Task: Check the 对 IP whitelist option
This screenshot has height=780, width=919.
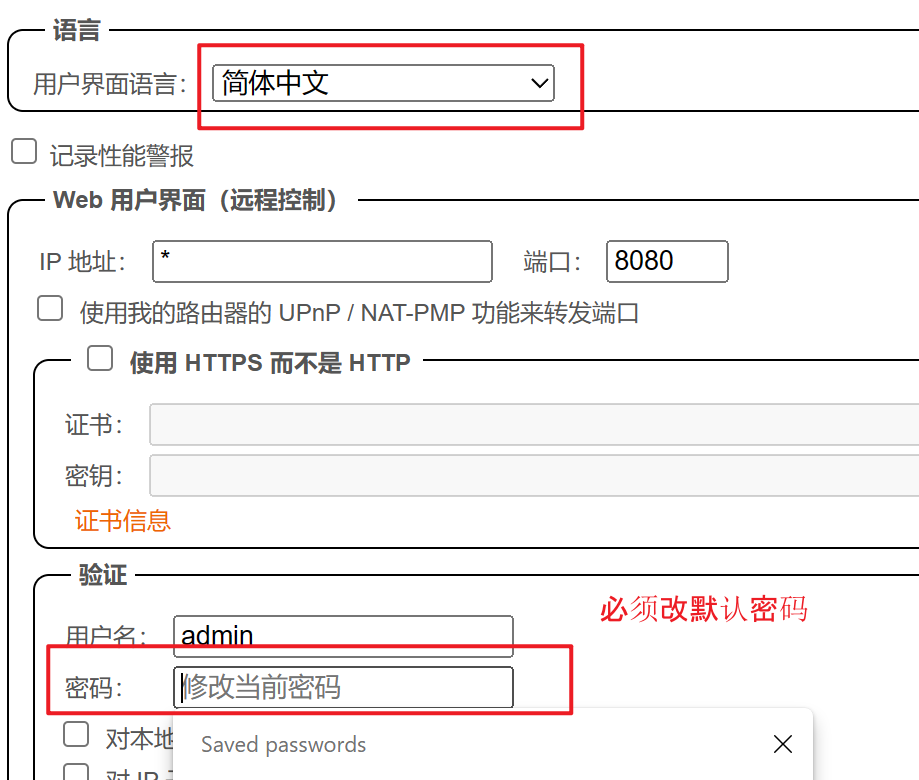Action: (76, 771)
